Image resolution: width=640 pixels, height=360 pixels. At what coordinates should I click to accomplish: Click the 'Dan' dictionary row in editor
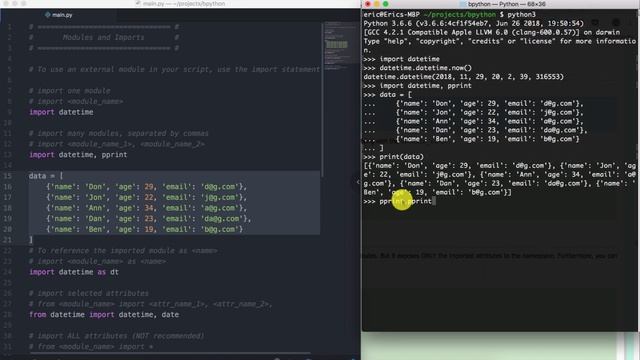click(x=149, y=218)
